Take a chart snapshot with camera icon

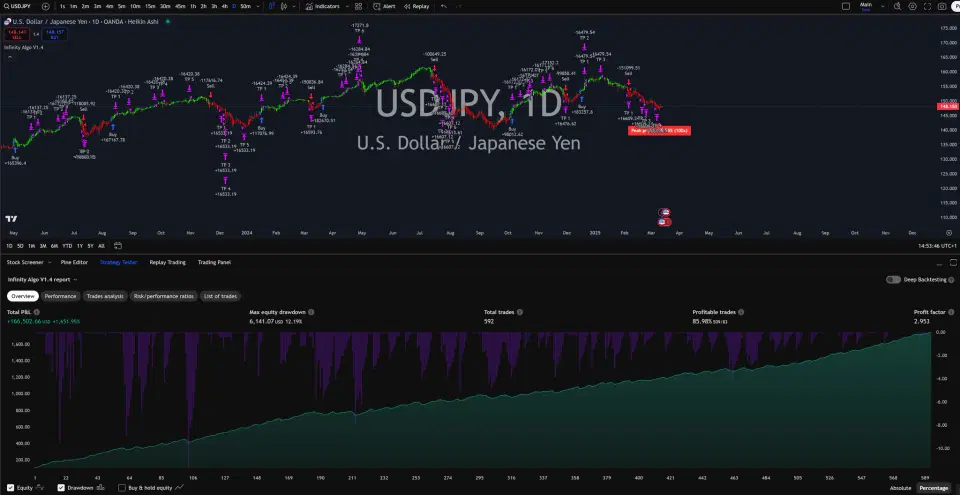point(942,6)
